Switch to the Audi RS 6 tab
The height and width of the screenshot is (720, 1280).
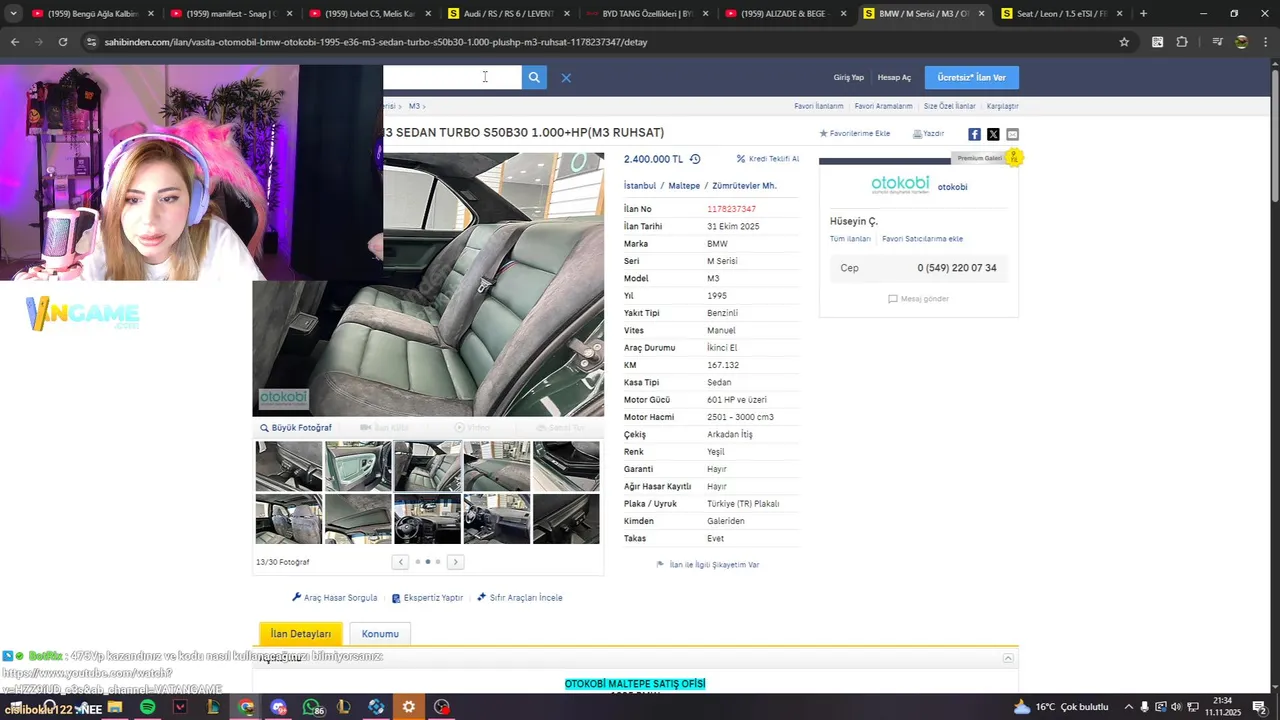coord(507,14)
